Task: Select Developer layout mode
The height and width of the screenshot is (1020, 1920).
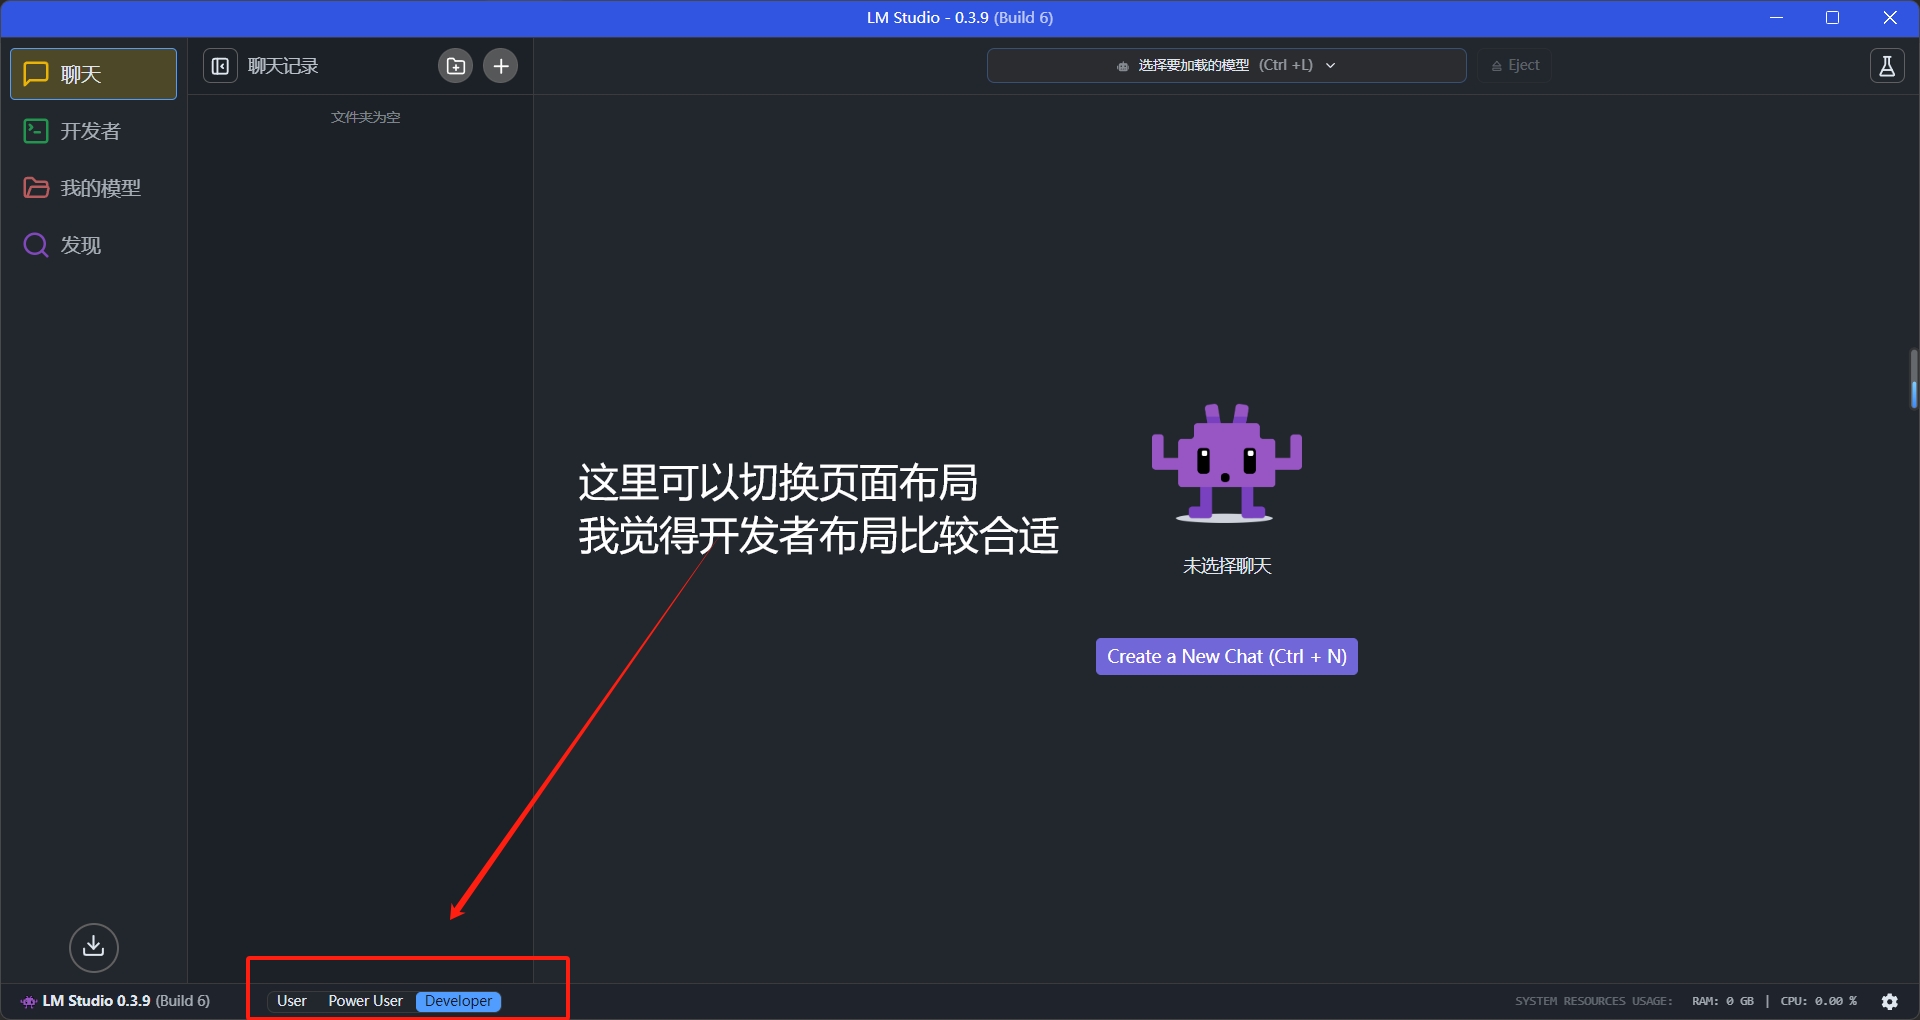Action: click(x=458, y=1001)
